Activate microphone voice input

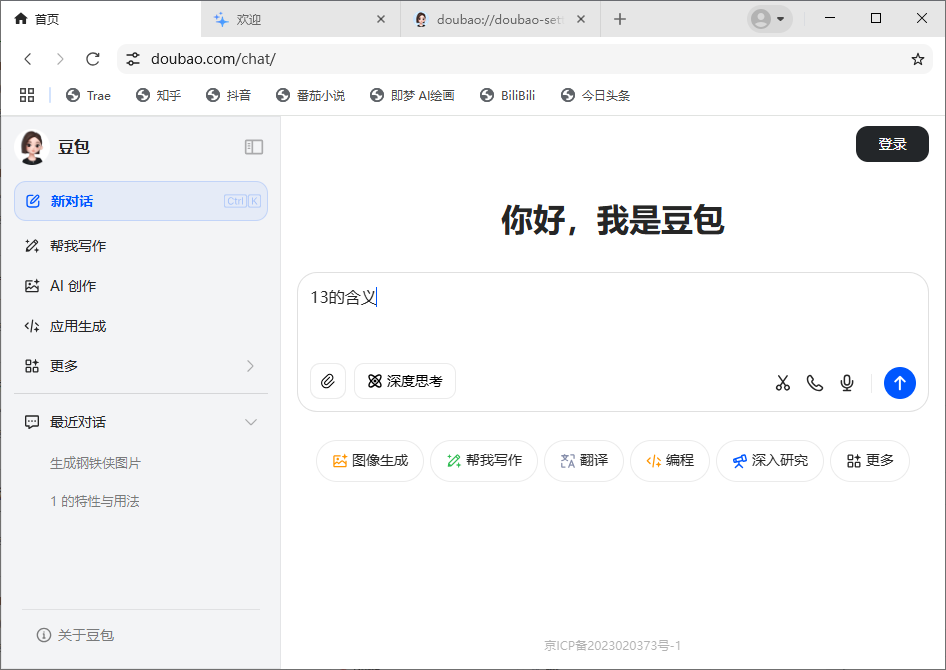coord(846,383)
